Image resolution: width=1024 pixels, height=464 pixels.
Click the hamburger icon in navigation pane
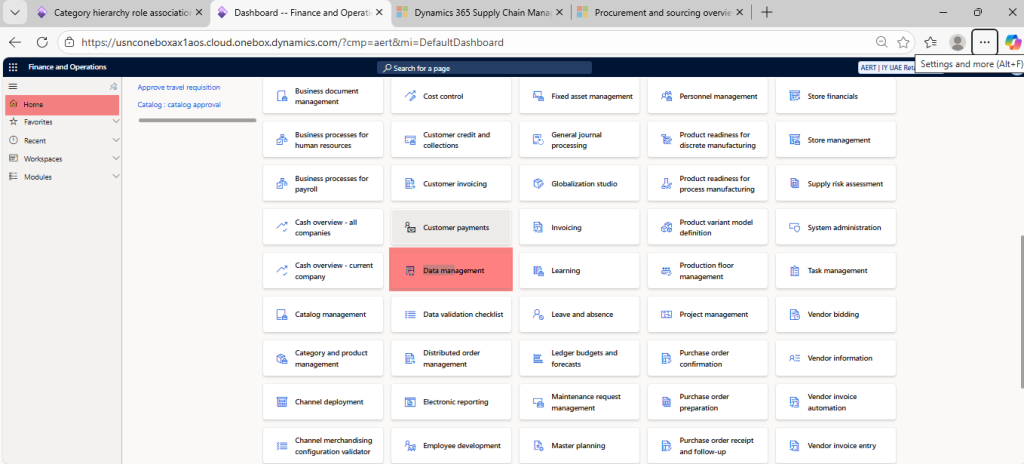tap(13, 86)
